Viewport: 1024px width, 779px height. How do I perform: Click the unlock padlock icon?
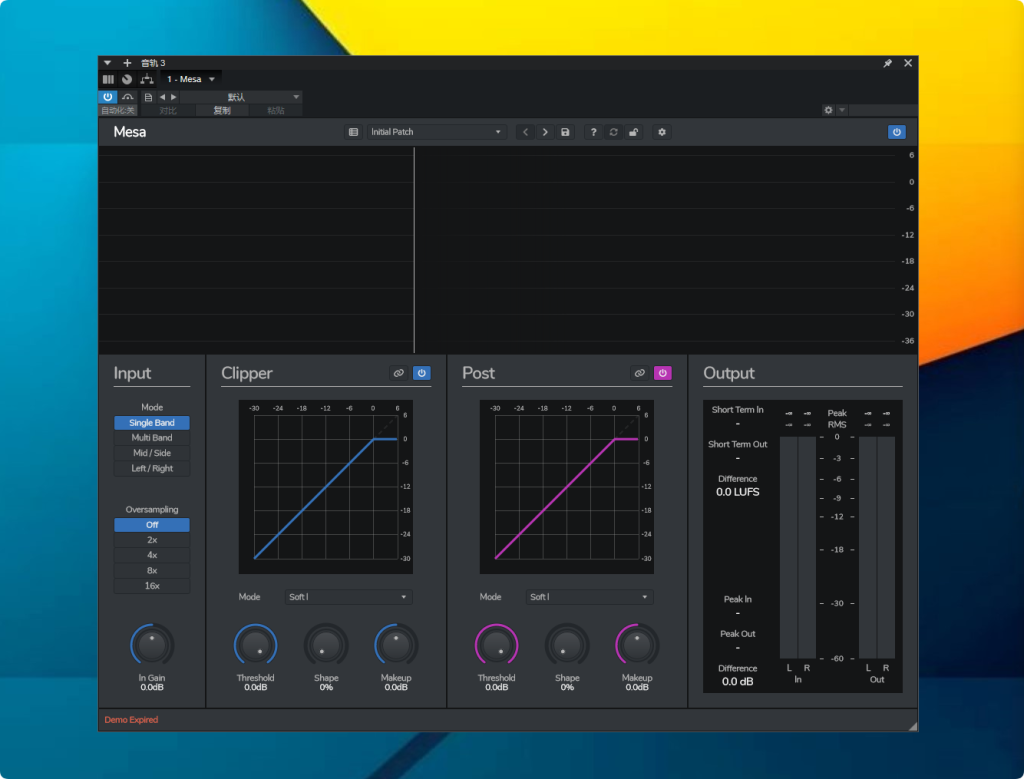(633, 132)
